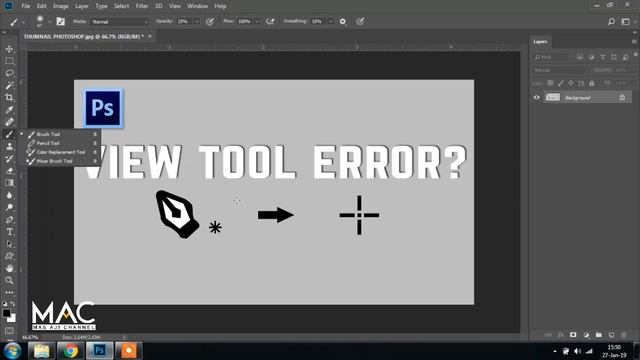The height and width of the screenshot is (360, 640).
Task: Open the Opacity value dropdown arrow
Action: click(x=197, y=22)
